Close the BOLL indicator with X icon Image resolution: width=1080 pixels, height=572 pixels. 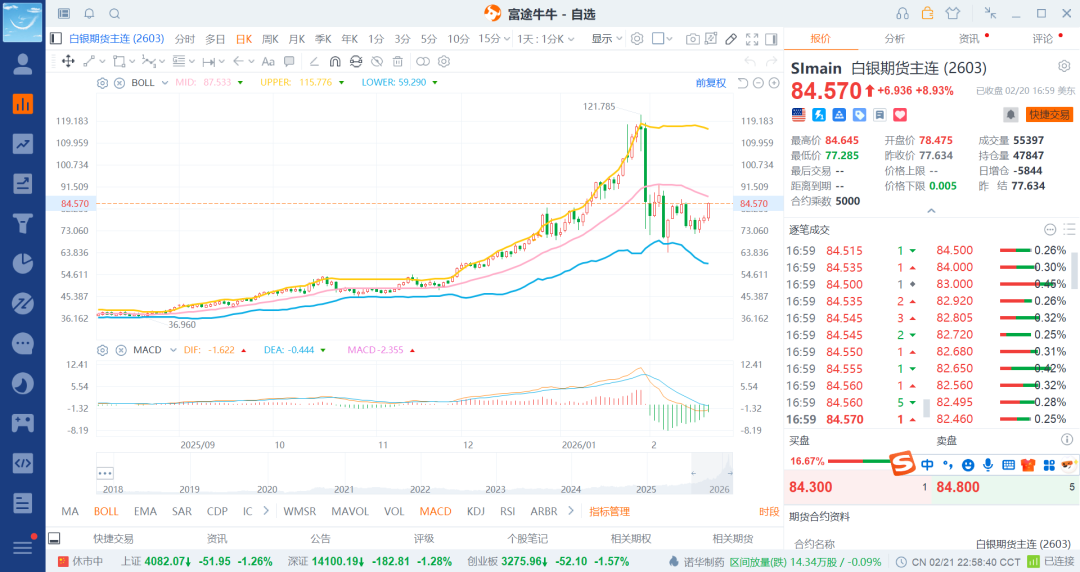pos(119,82)
